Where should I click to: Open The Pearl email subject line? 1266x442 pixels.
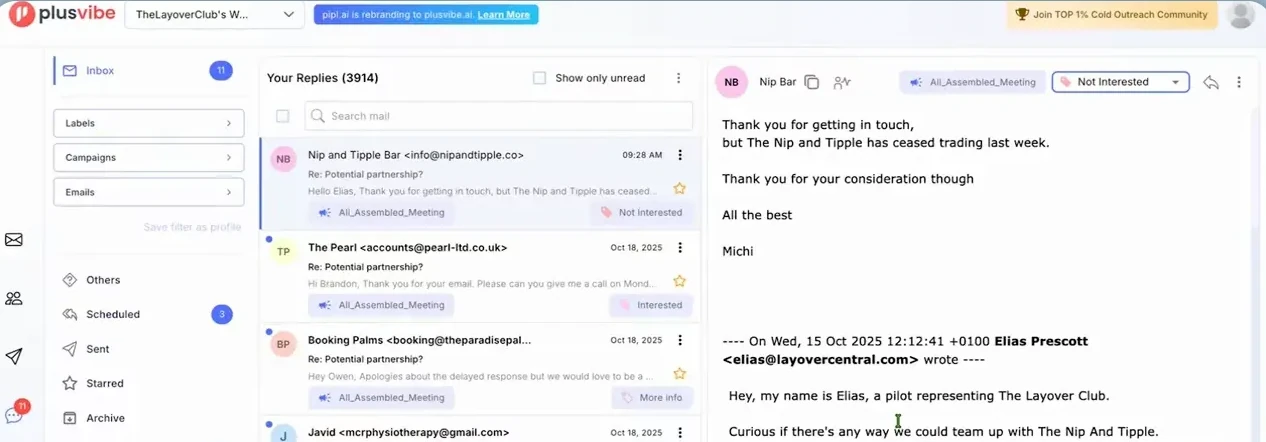(x=365, y=267)
